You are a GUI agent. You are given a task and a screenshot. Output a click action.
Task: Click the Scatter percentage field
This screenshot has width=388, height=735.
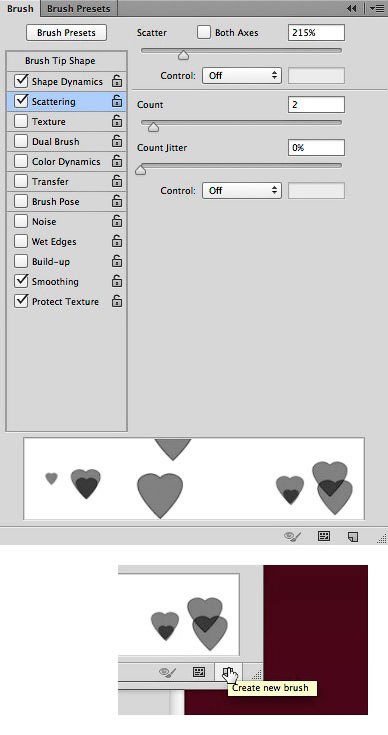pyautogui.click(x=316, y=33)
